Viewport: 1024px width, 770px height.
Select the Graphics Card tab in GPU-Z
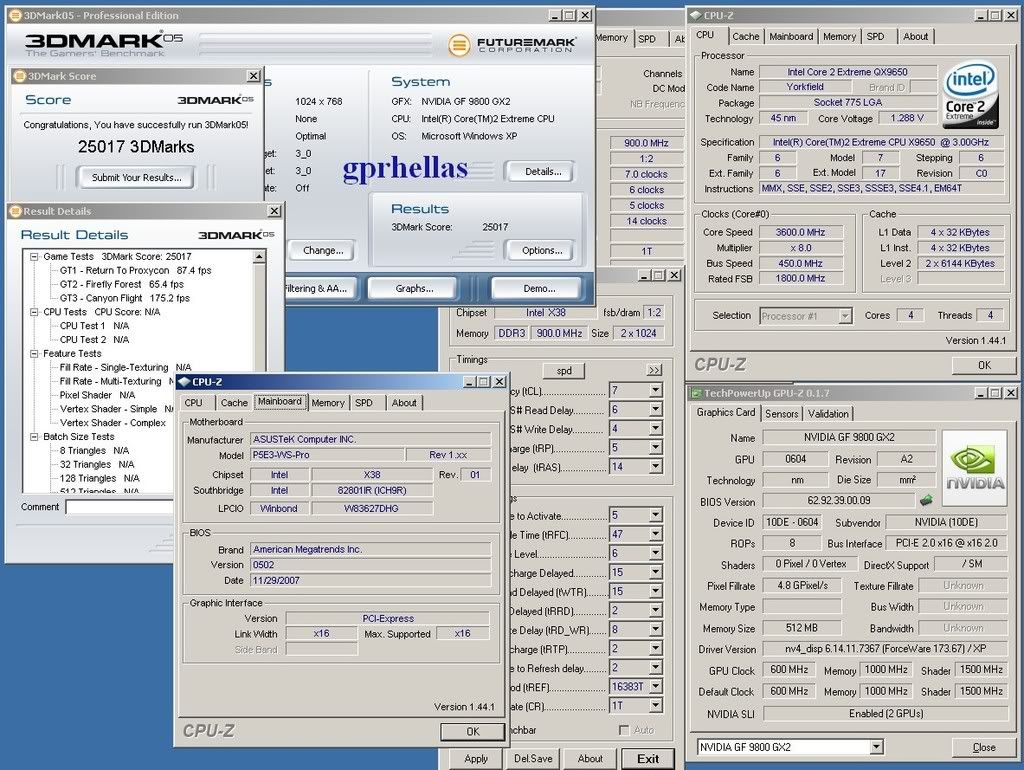pos(726,412)
